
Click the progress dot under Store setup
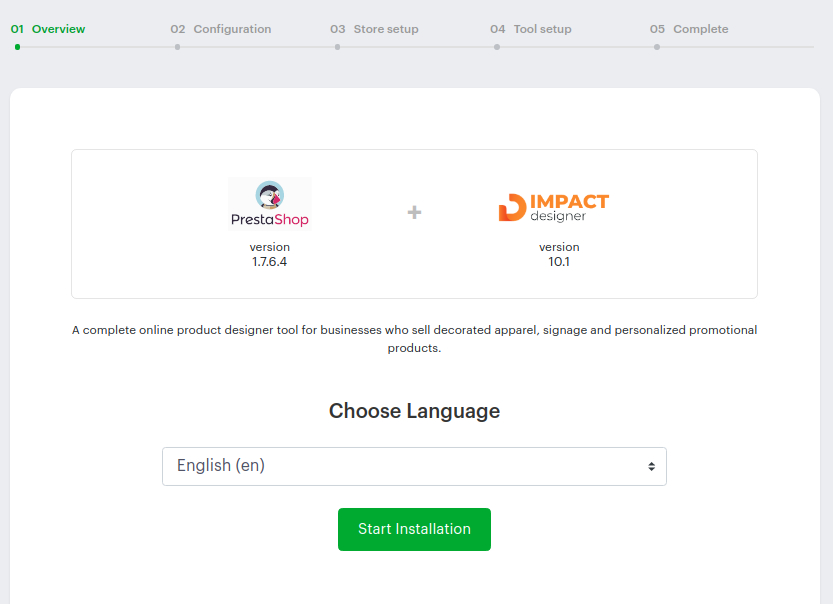pyautogui.click(x=337, y=47)
